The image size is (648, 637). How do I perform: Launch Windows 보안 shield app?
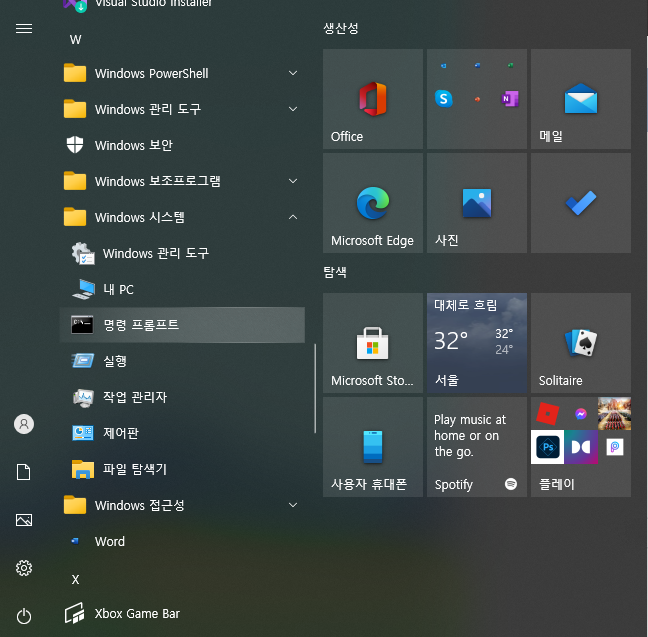point(182,145)
